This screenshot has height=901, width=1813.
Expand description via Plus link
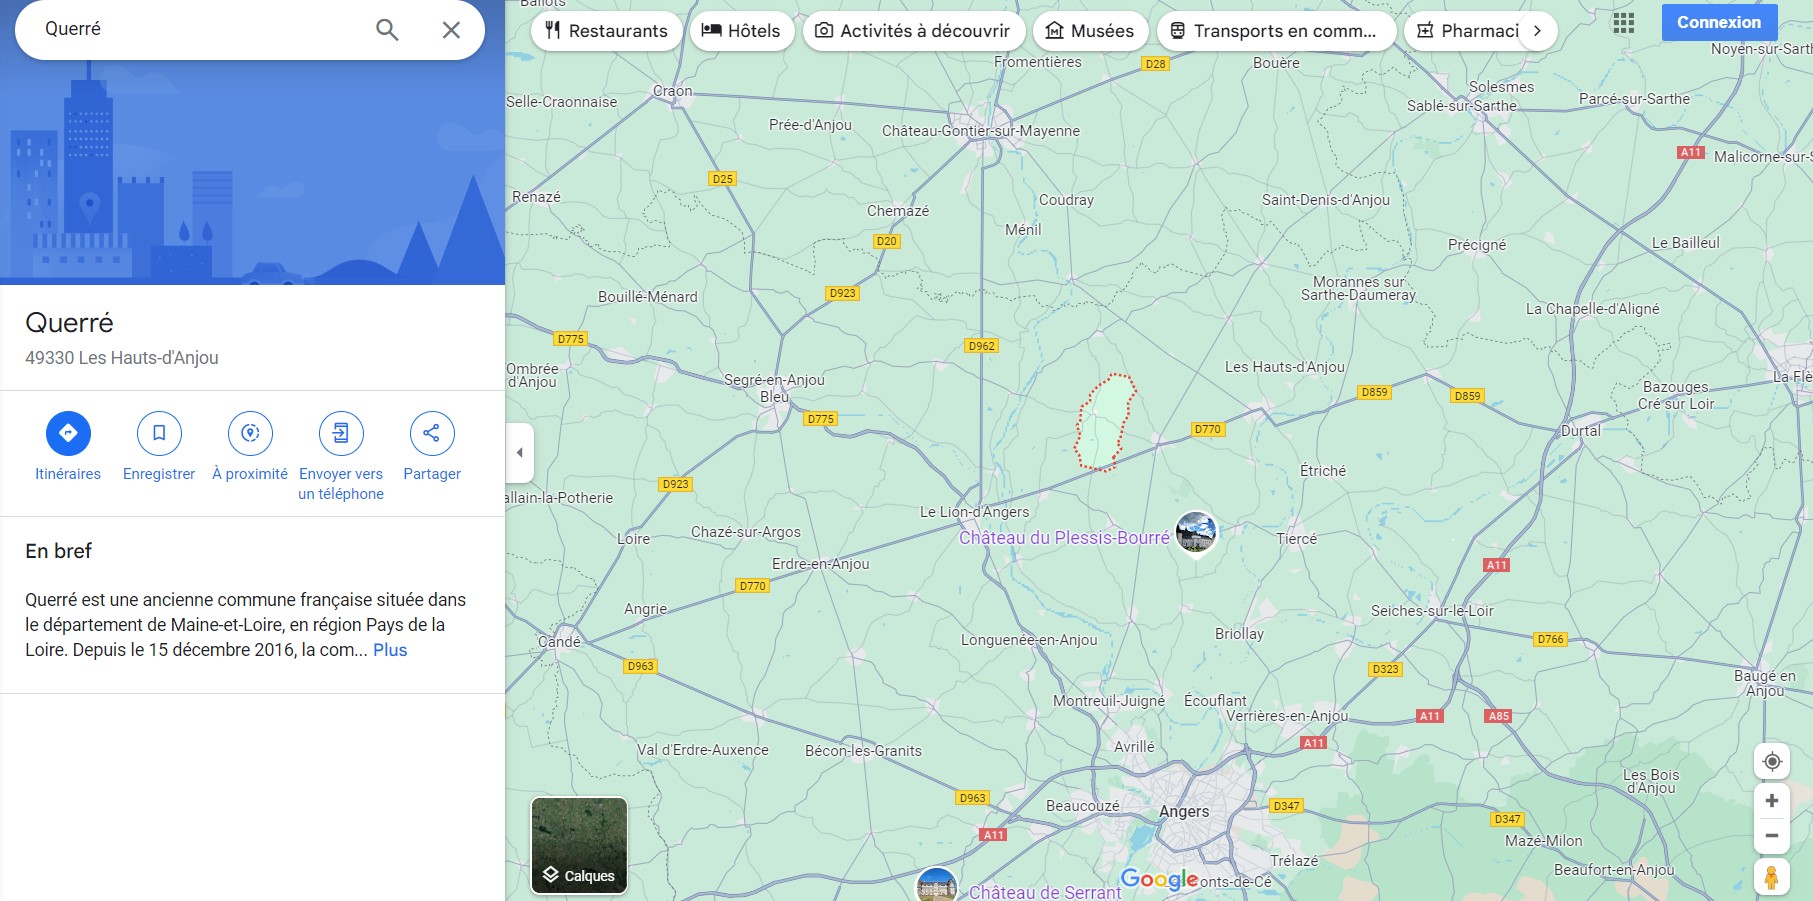[x=390, y=650]
